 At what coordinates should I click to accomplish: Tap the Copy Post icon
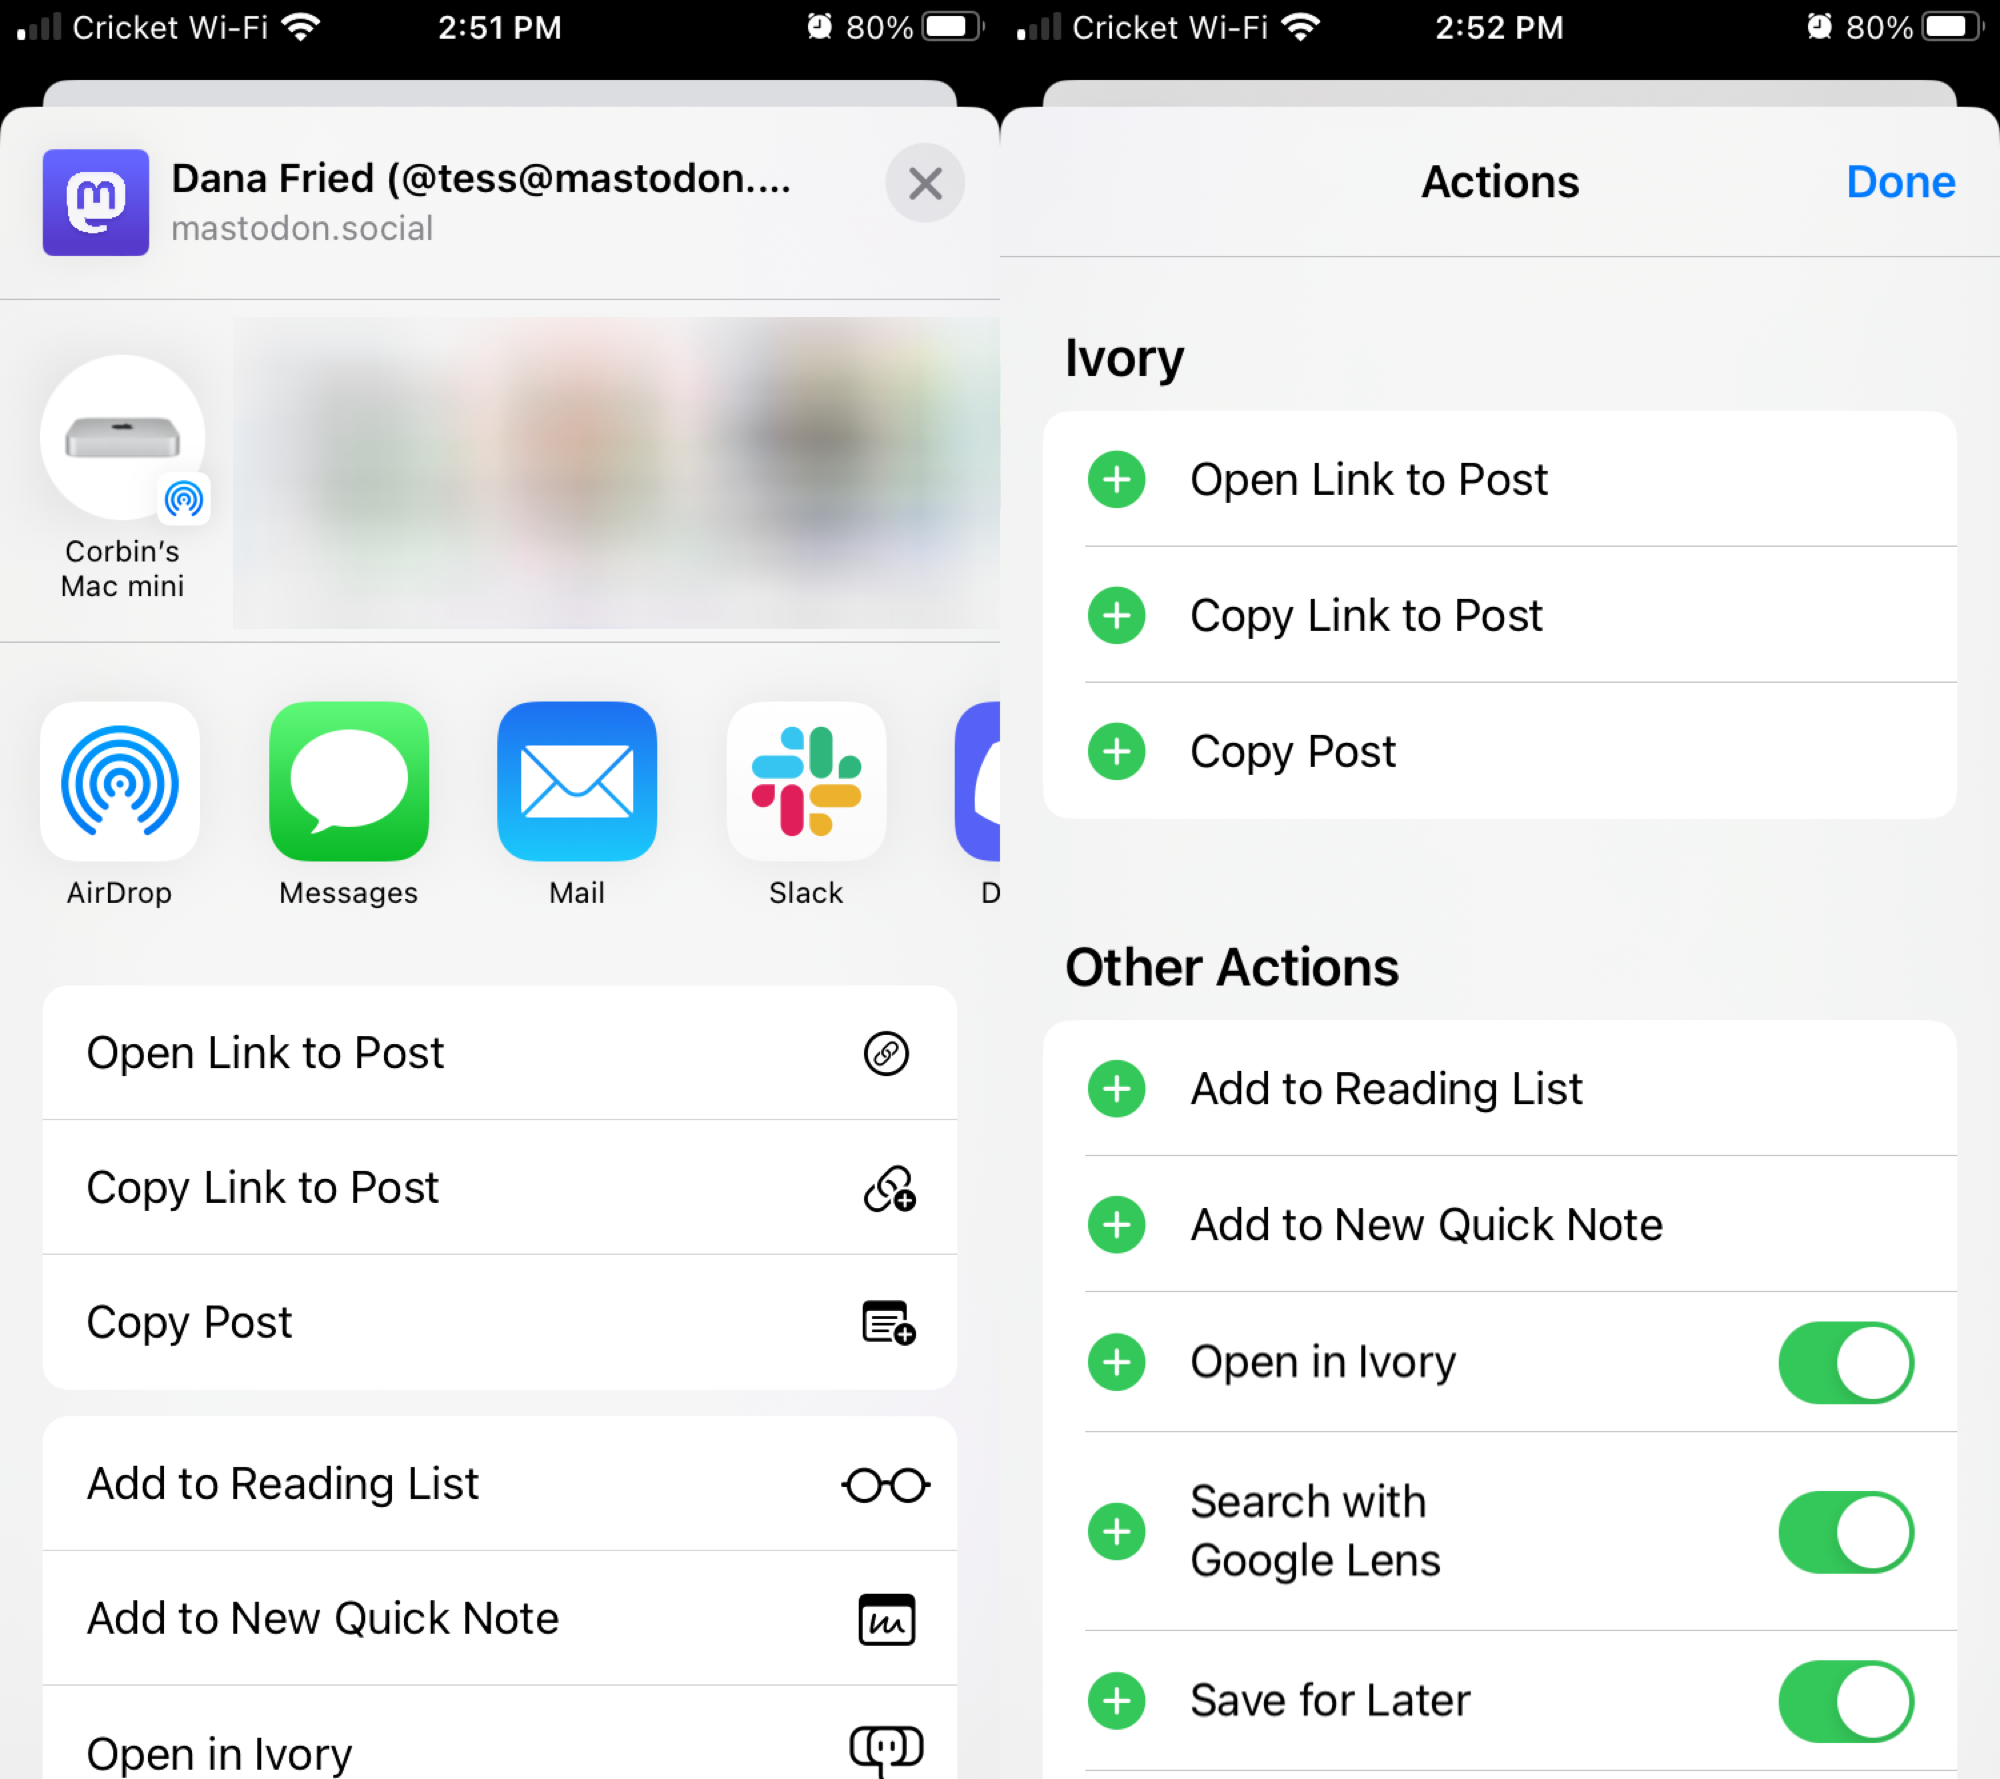coord(889,1321)
